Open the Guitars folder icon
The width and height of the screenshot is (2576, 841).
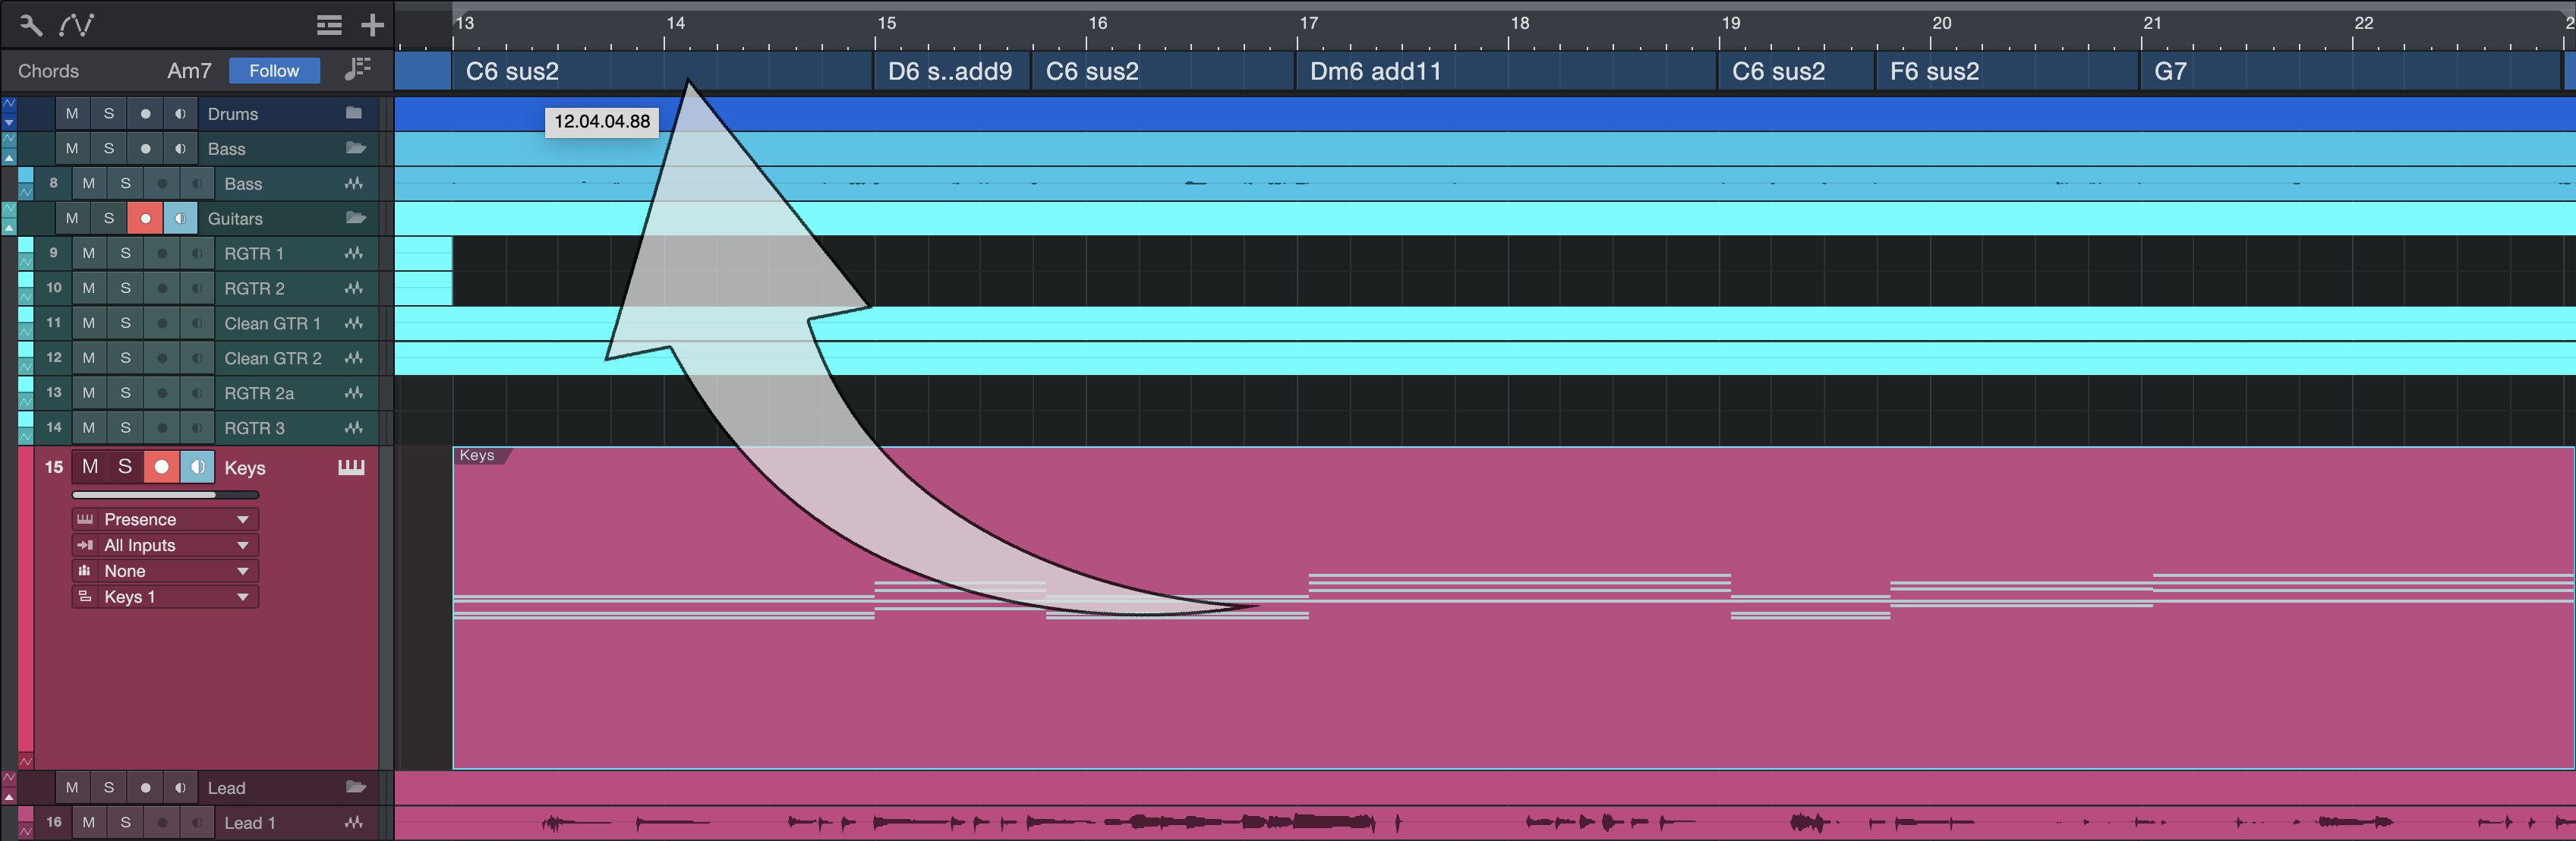(355, 218)
